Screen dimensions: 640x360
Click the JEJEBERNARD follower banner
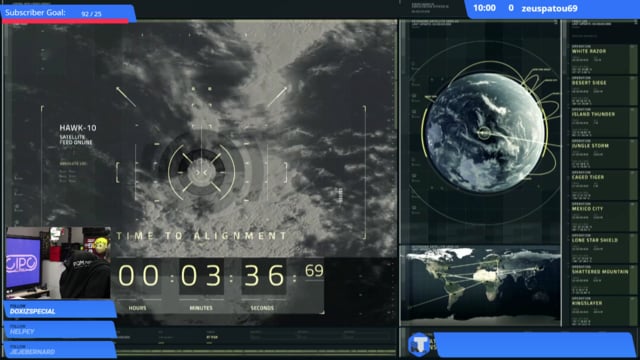(x=60, y=350)
